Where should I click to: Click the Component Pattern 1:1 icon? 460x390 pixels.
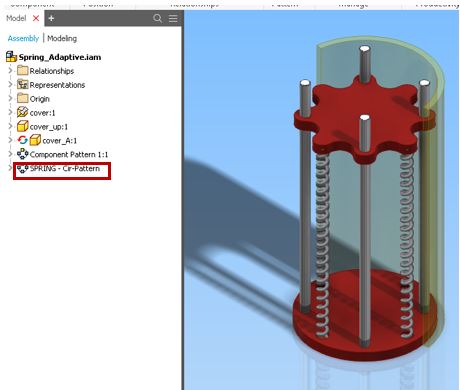22,154
